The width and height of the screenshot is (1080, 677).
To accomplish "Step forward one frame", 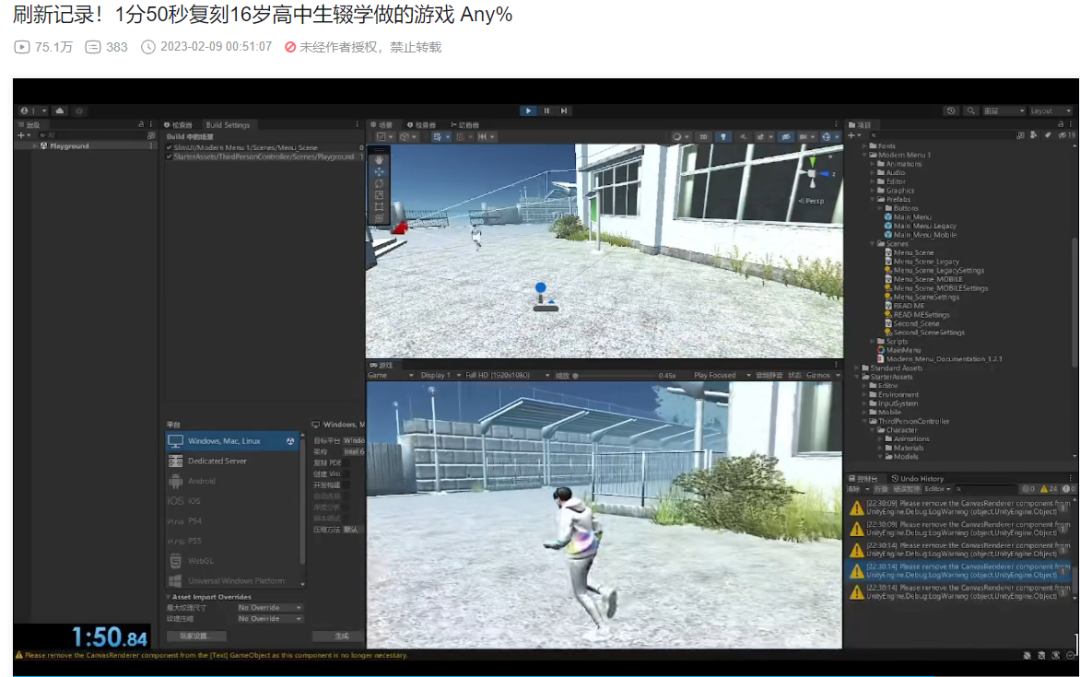I will [564, 110].
